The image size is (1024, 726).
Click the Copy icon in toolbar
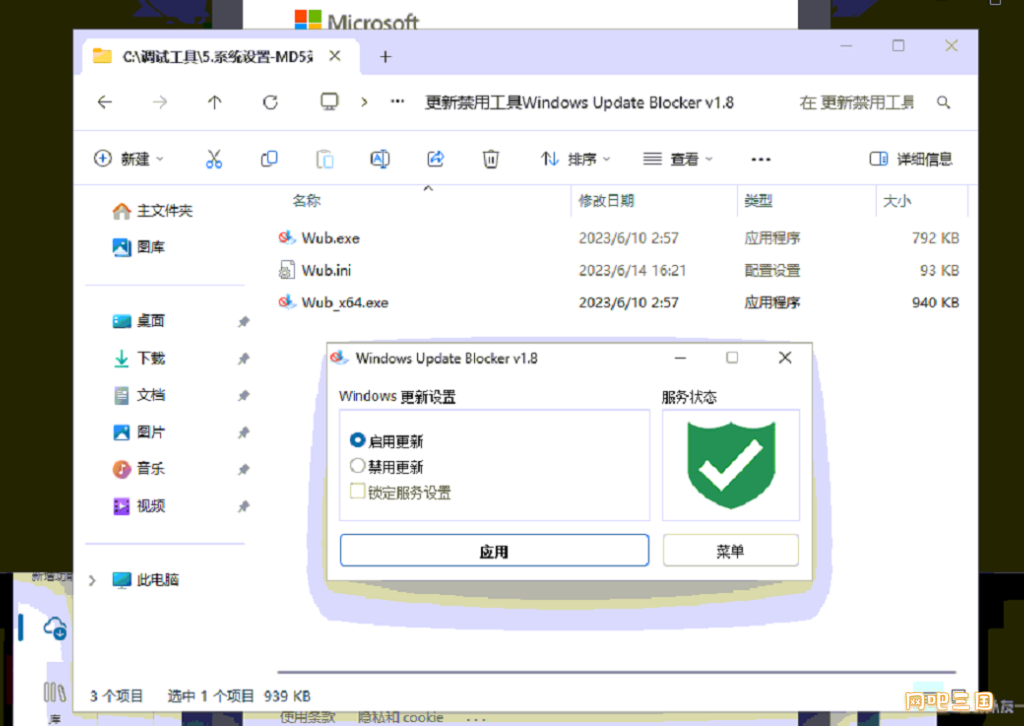269,159
